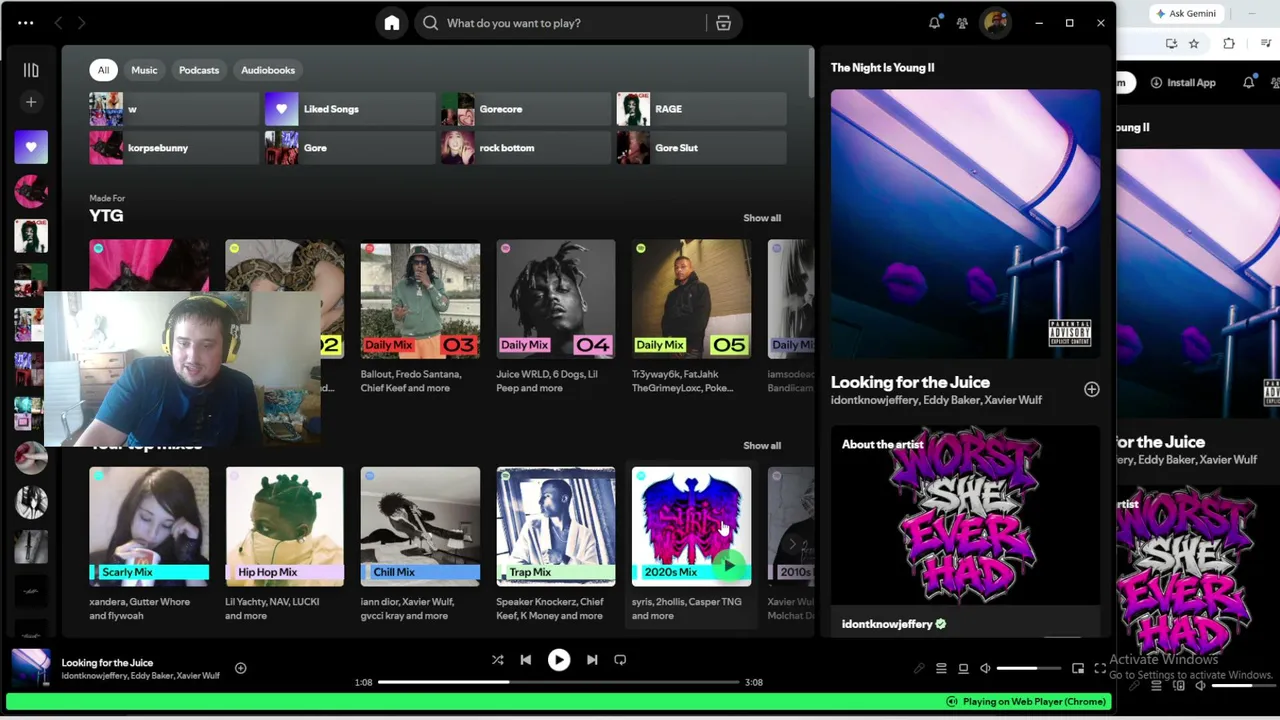Viewport: 1280px width, 720px height.
Task: Skip to the next track
Action: [592, 660]
